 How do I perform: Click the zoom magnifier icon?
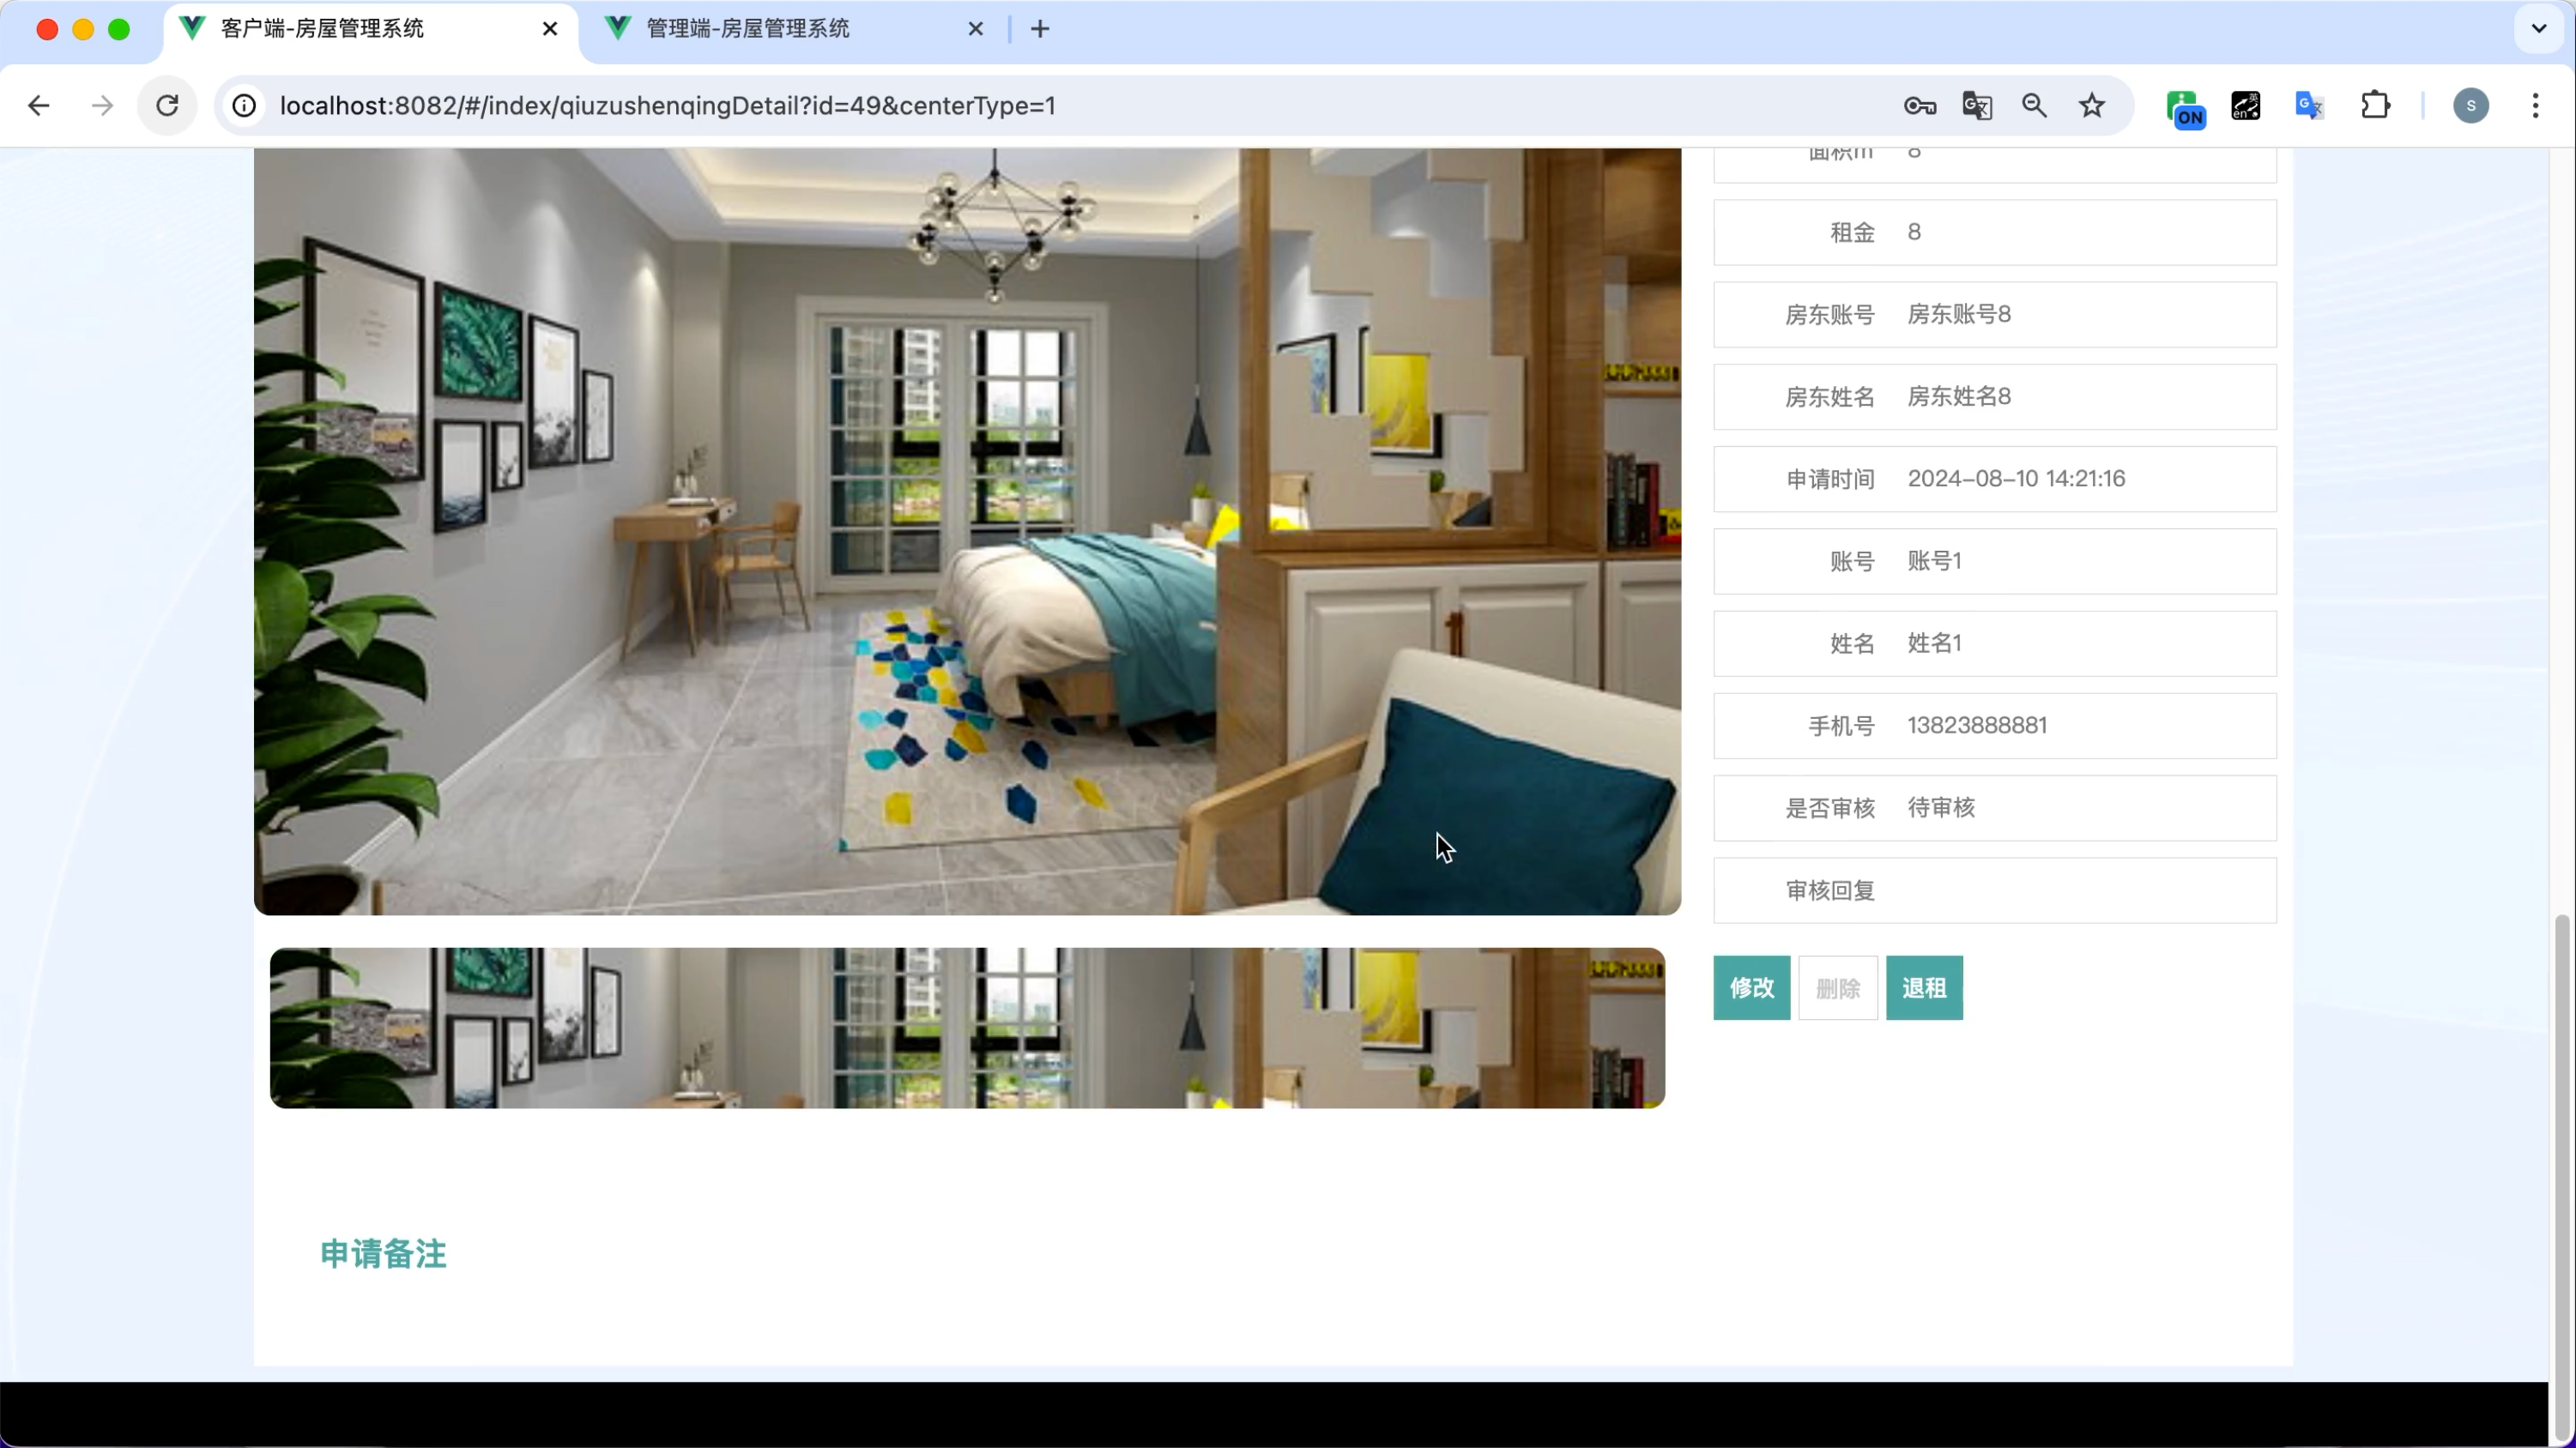pos(2034,106)
